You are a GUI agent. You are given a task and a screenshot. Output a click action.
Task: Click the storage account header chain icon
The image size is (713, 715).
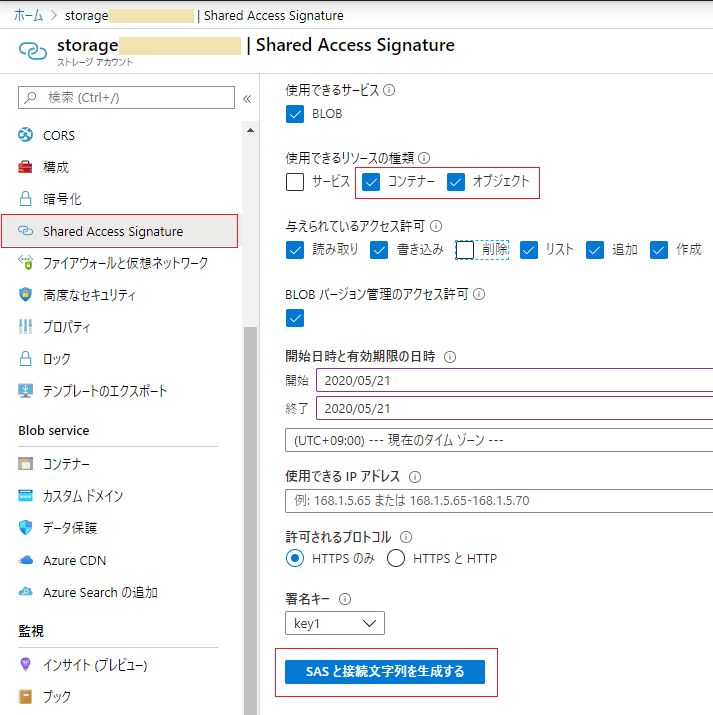[x=33, y=51]
